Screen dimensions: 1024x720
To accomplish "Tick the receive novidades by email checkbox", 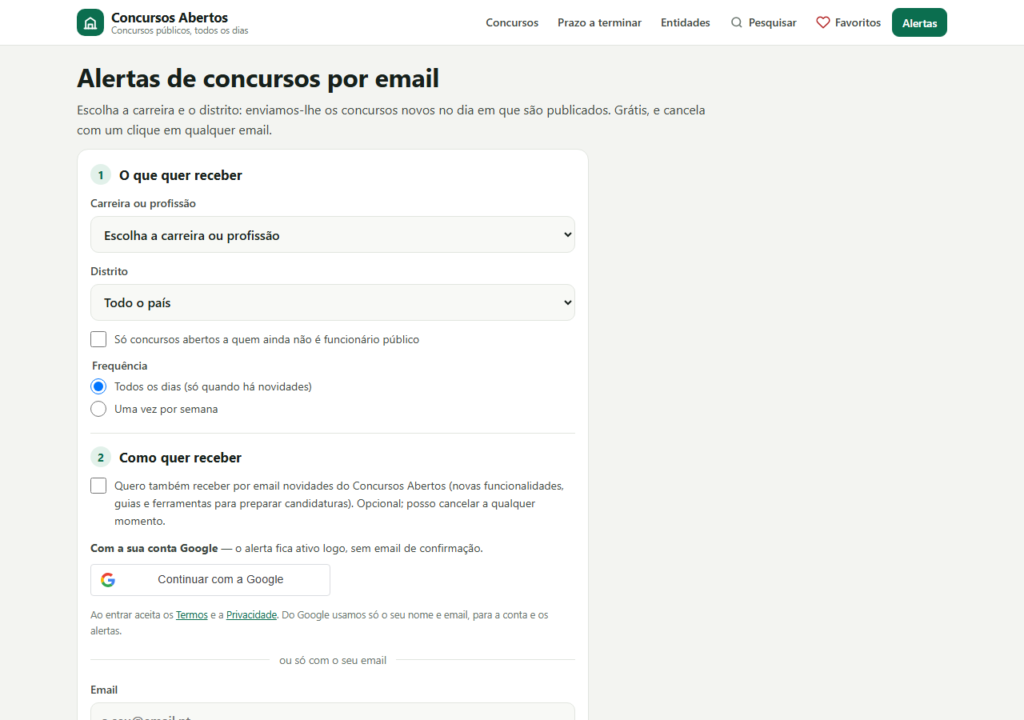I will click(99, 485).
